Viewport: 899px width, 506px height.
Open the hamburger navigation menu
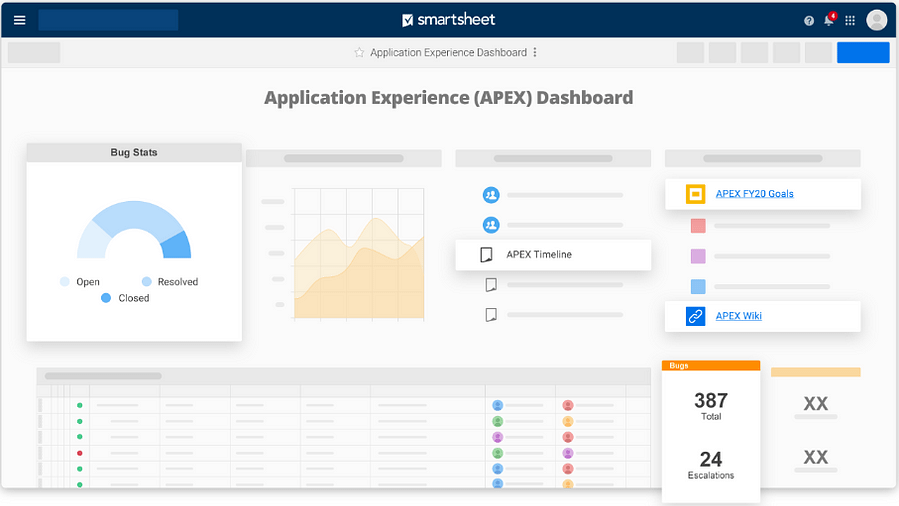pos(19,20)
